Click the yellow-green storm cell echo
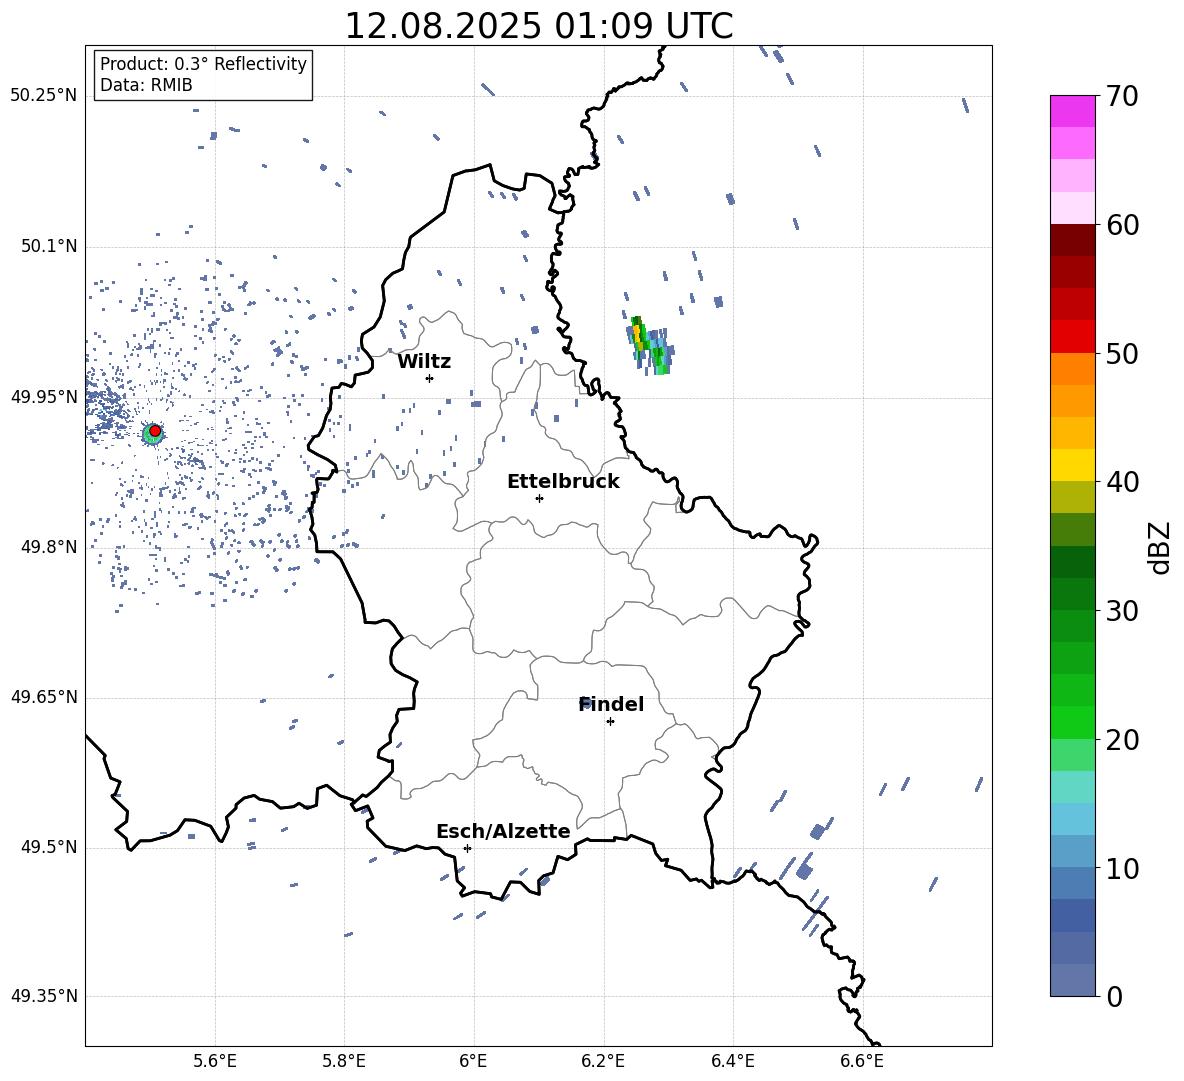This screenshot has height=1081, width=1184. pyautogui.click(x=649, y=346)
